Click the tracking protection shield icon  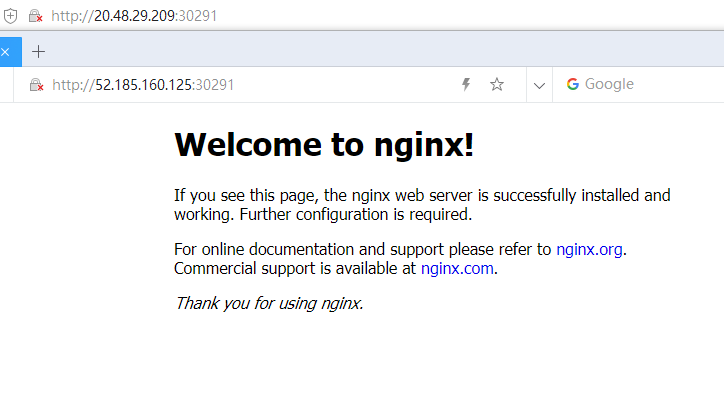click(11, 16)
